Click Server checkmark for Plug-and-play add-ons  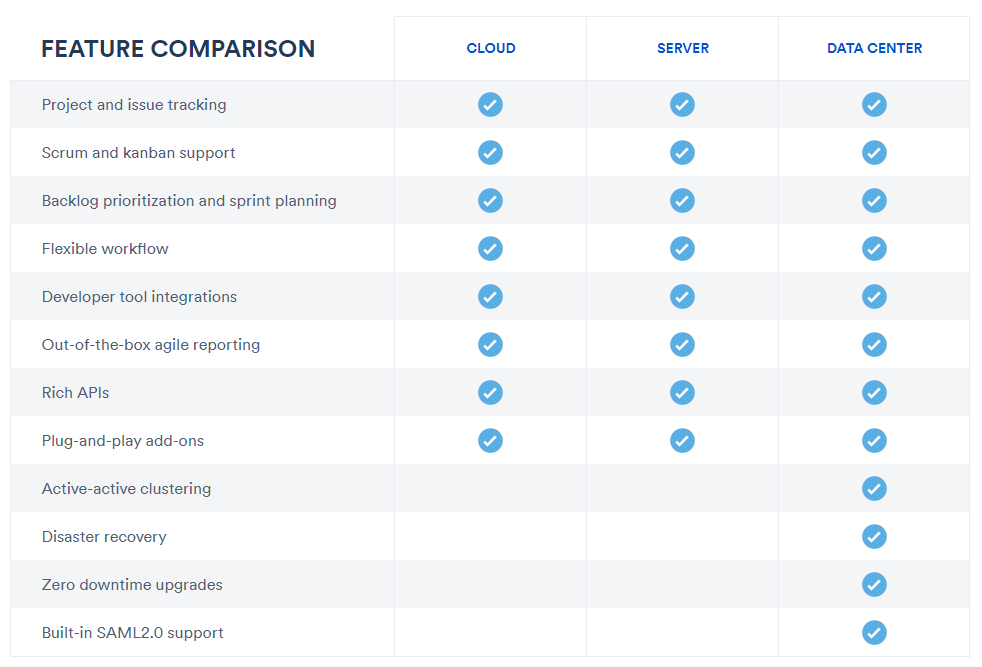tap(682, 440)
